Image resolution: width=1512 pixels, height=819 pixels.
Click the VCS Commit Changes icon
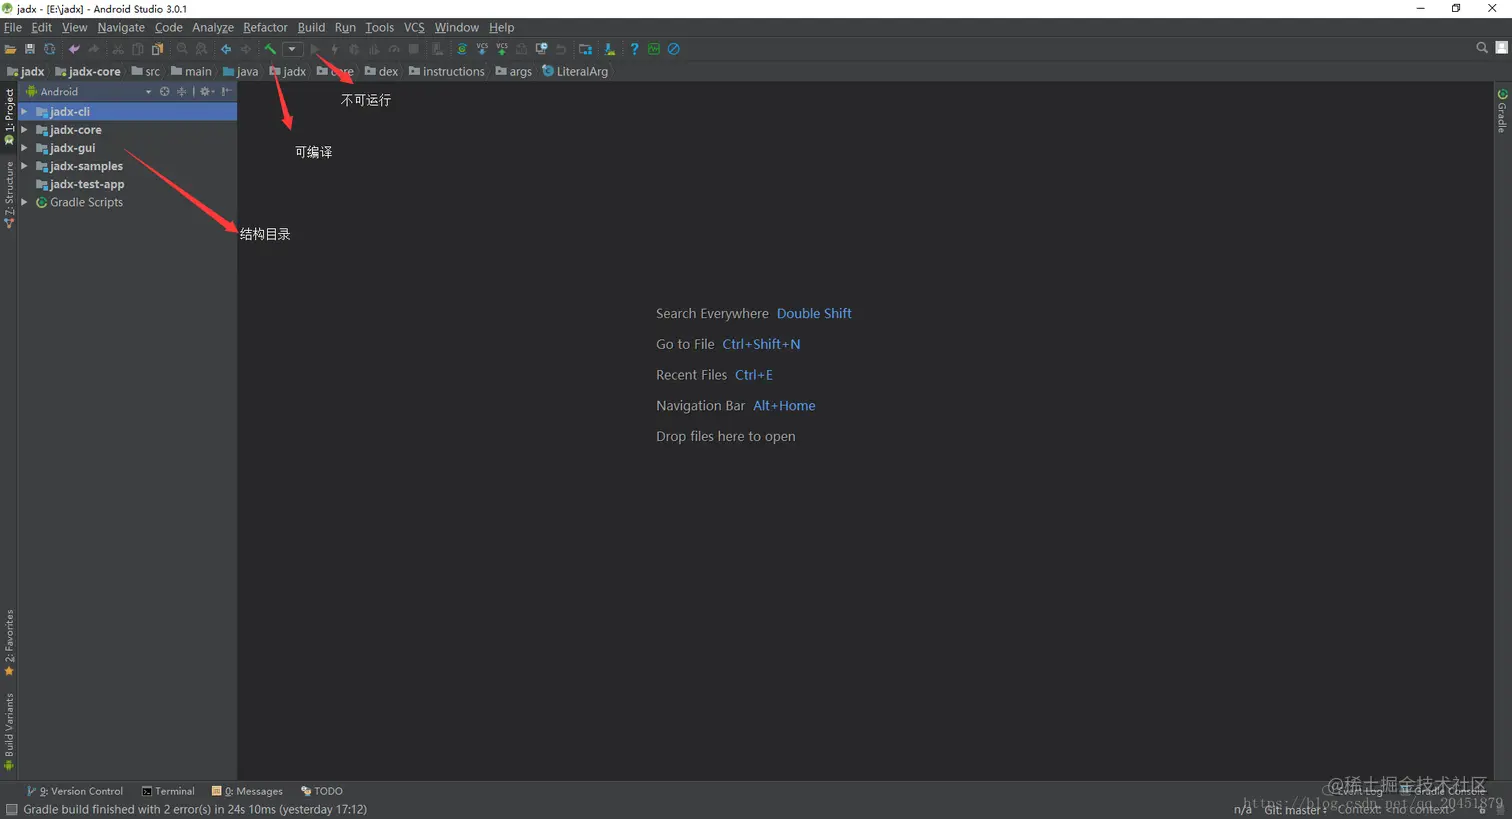coord(502,49)
